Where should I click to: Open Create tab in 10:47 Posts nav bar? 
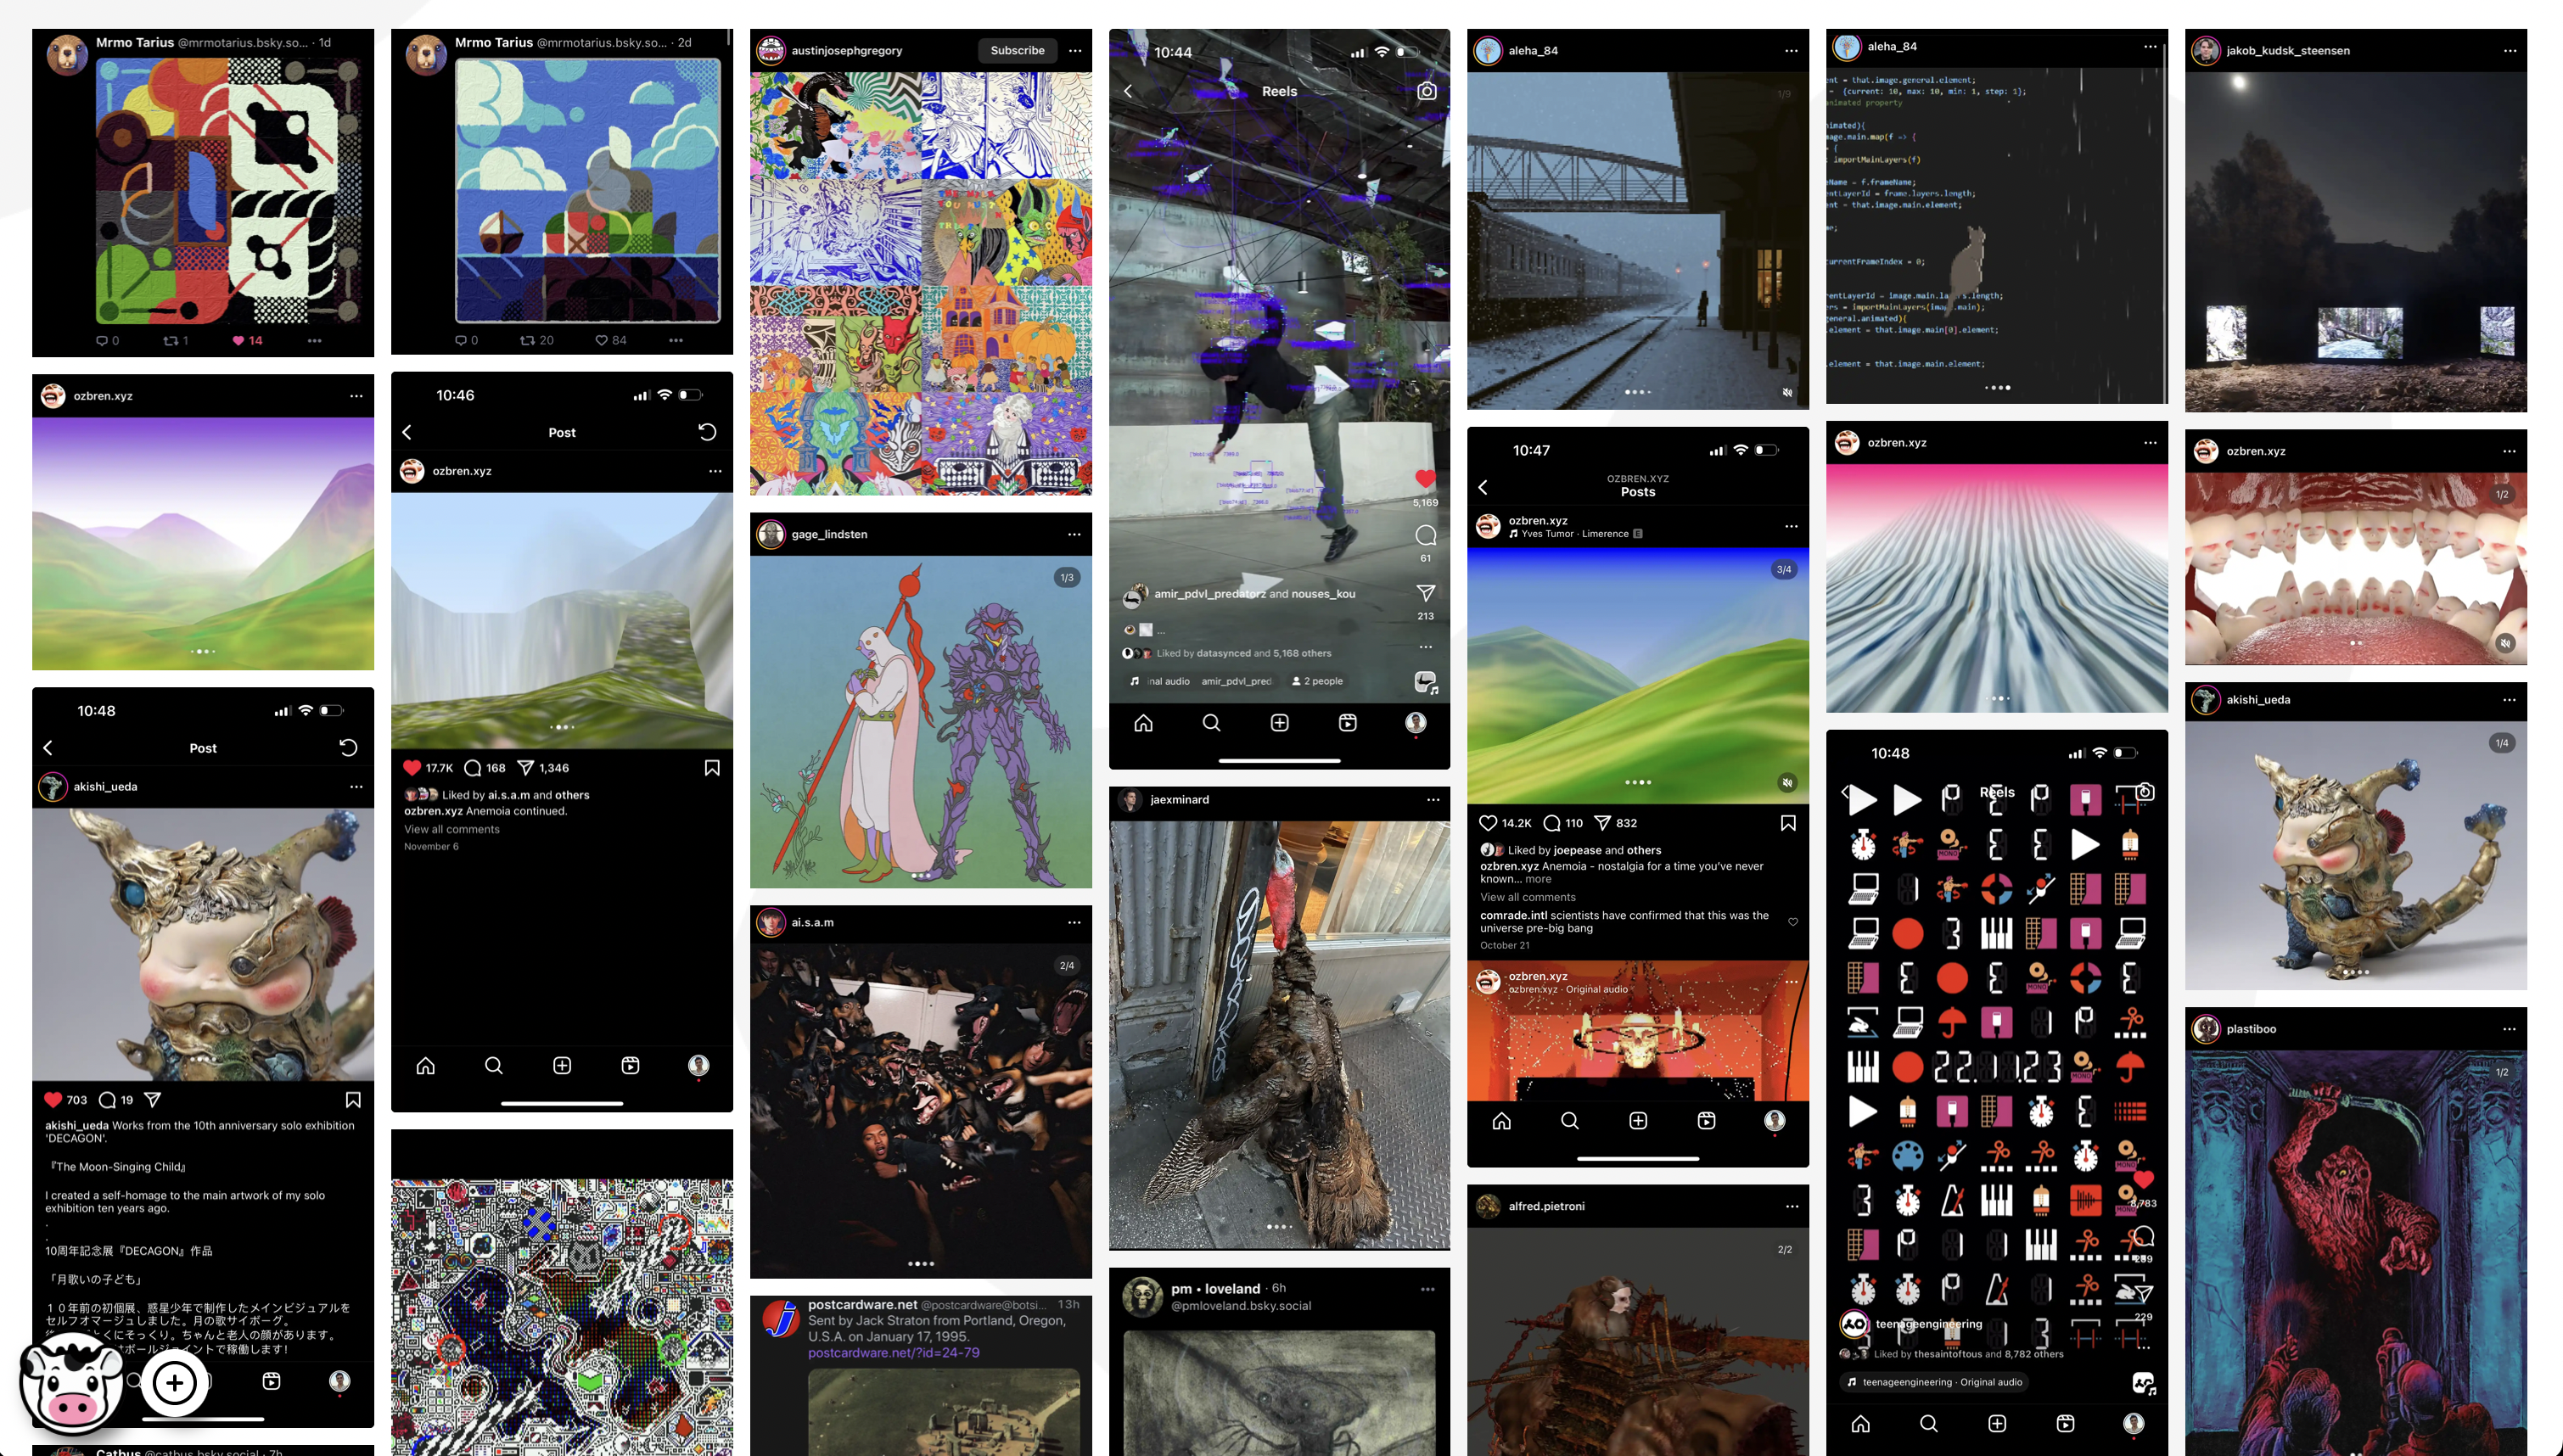(1638, 1121)
